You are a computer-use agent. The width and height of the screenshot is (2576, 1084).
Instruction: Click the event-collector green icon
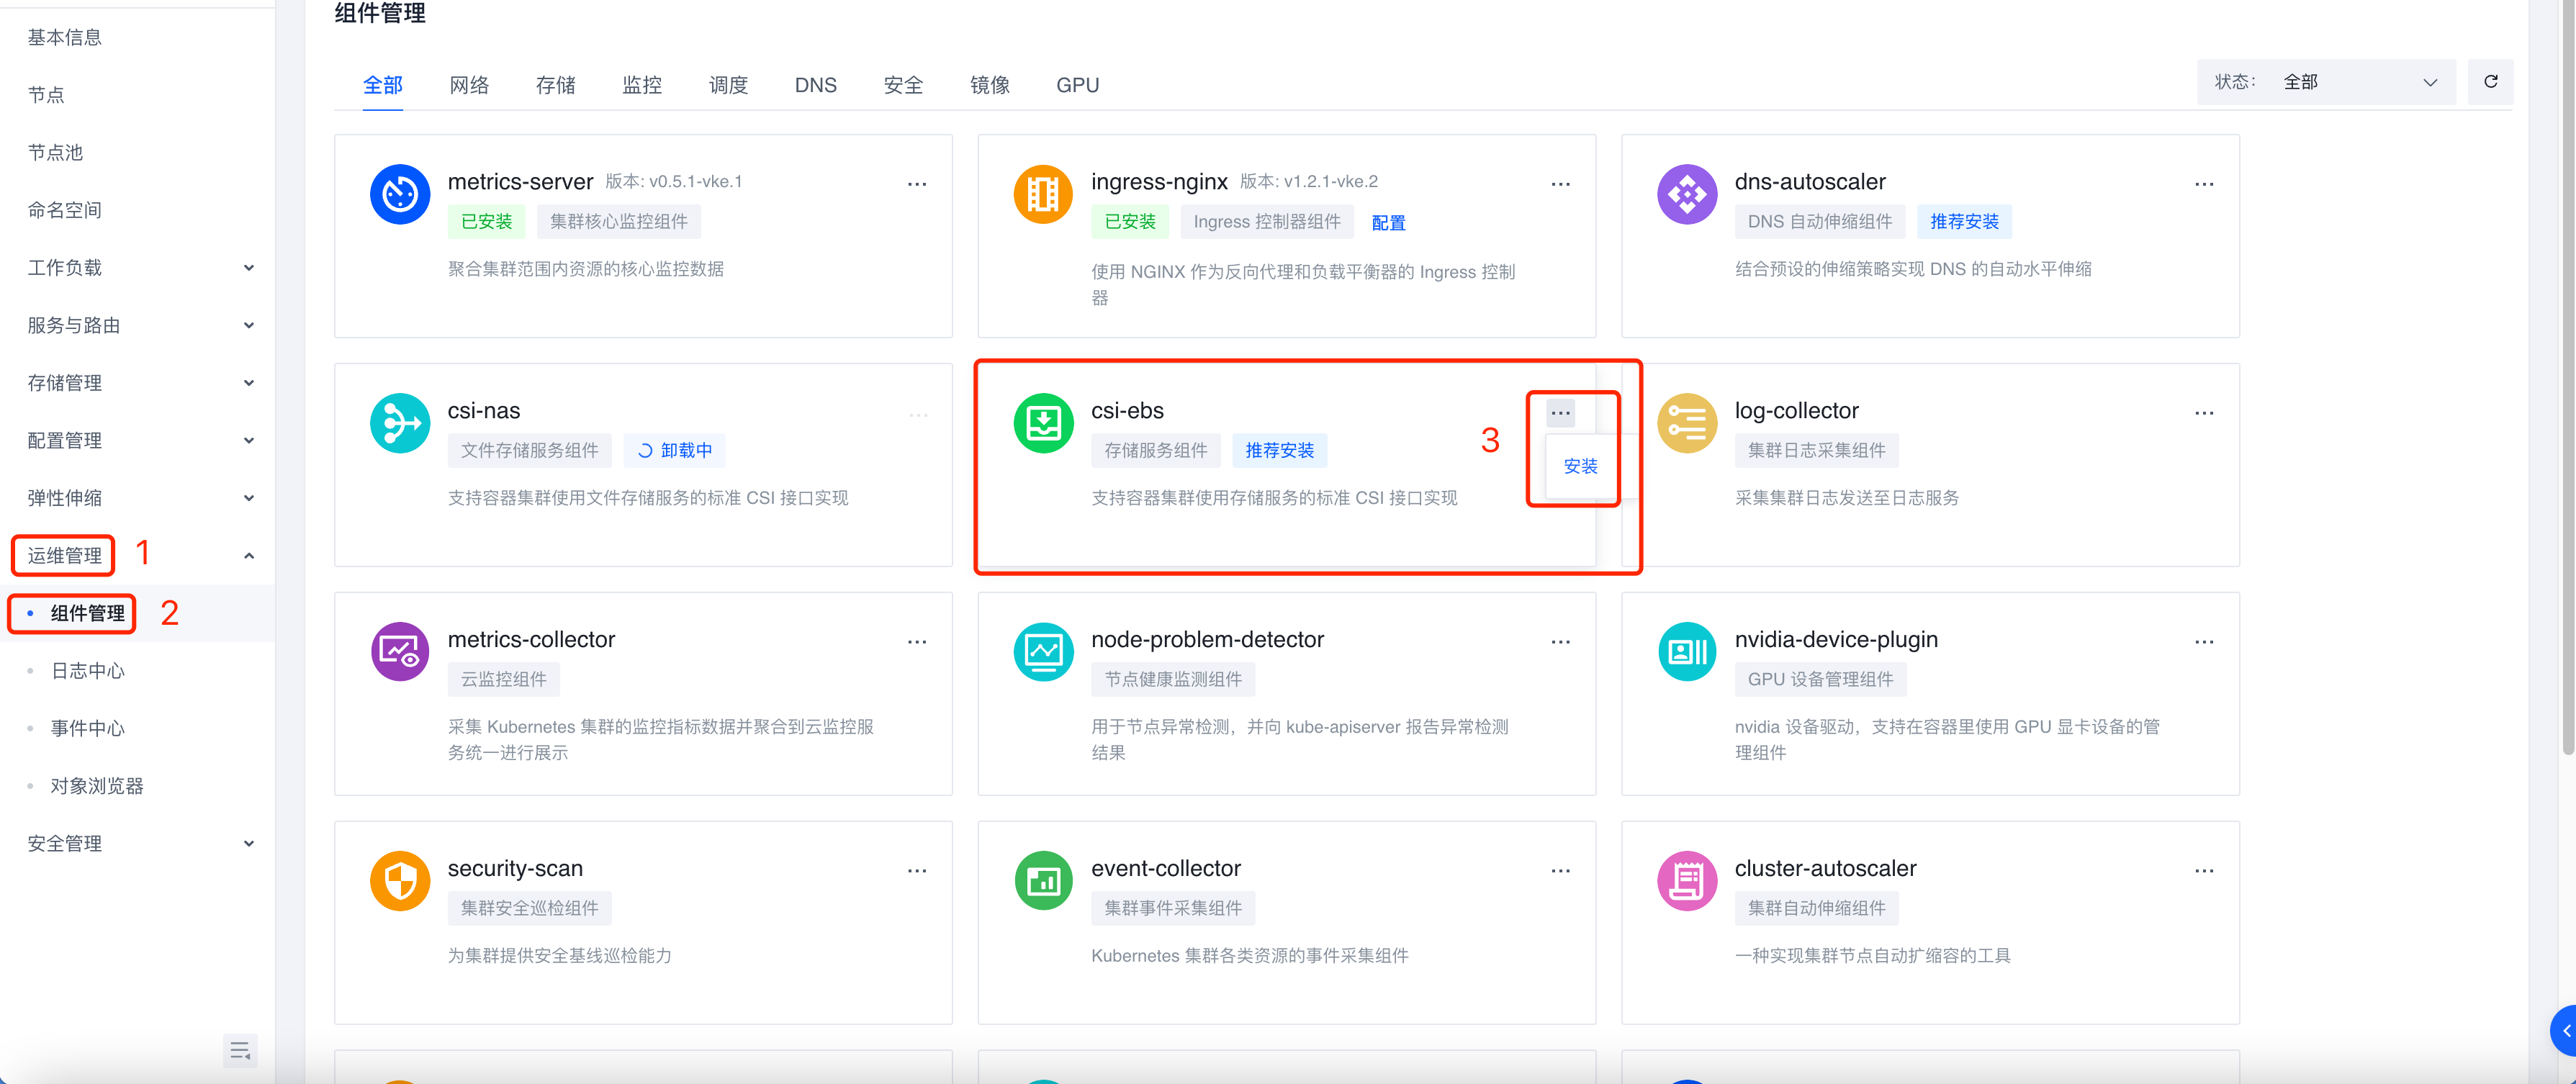click(x=1043, y=880)
